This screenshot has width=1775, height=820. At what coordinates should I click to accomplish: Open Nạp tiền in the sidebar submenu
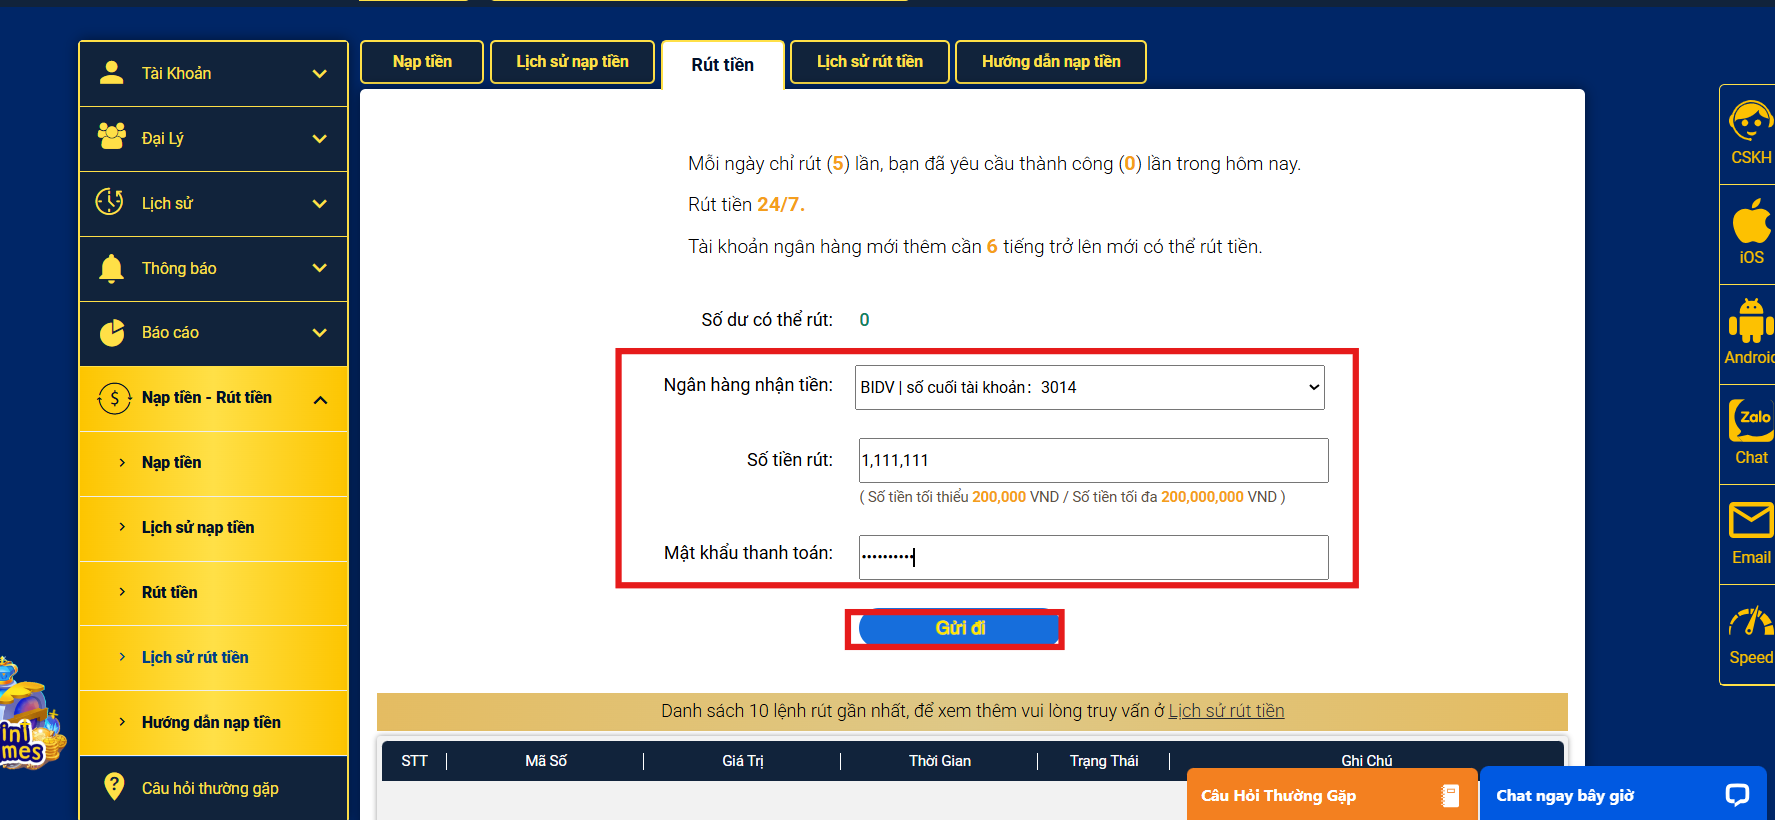(213, 463)
